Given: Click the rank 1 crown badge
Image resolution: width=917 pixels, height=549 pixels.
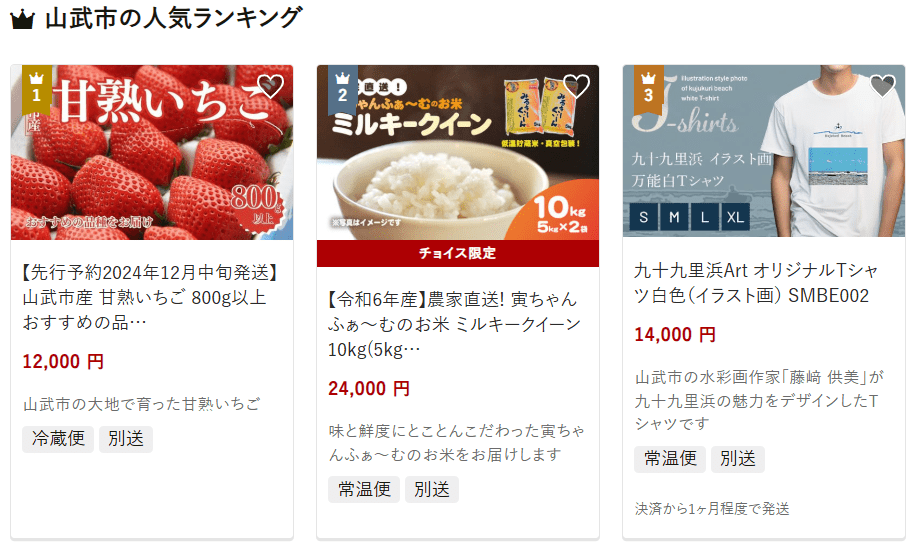Looking at the screenshot, I should (x=36, y=89).
